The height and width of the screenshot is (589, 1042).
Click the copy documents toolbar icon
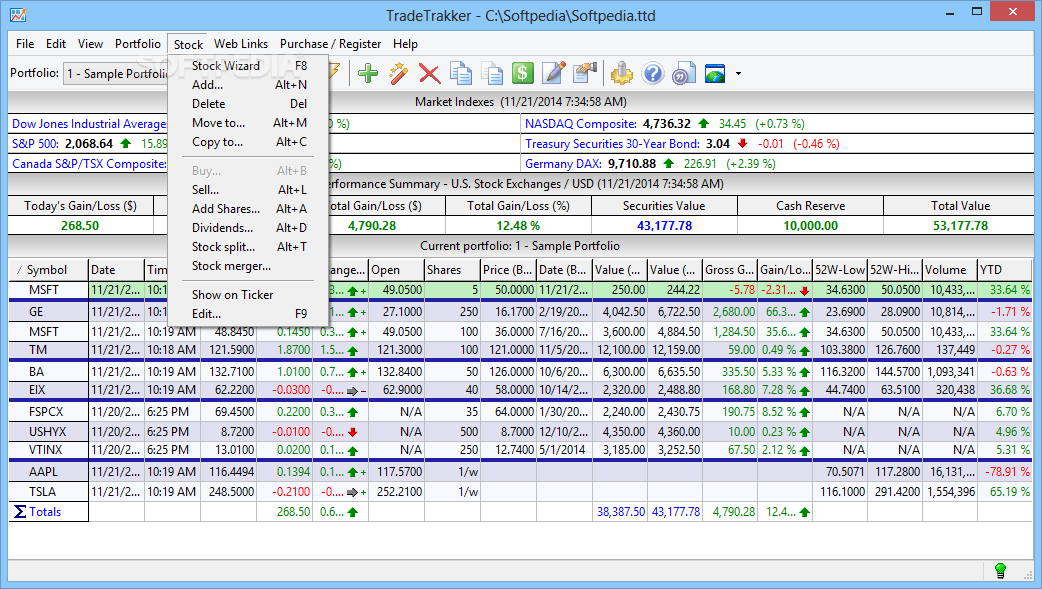461,73
